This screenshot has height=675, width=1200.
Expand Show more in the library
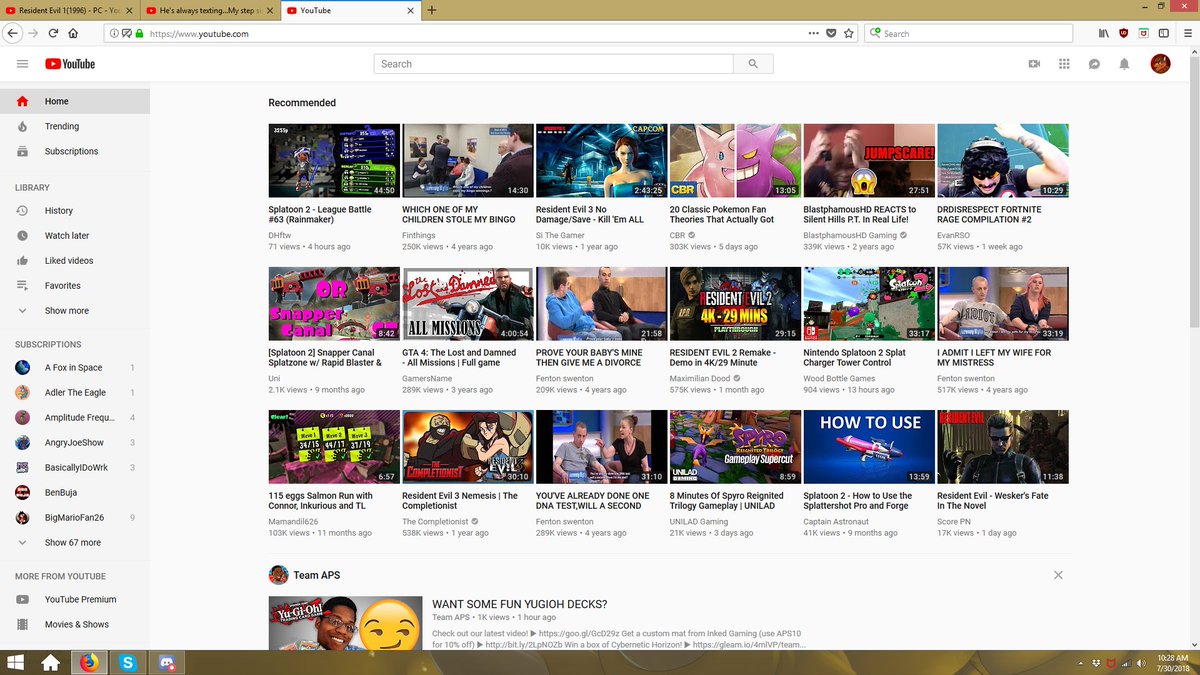coord(75,311)
